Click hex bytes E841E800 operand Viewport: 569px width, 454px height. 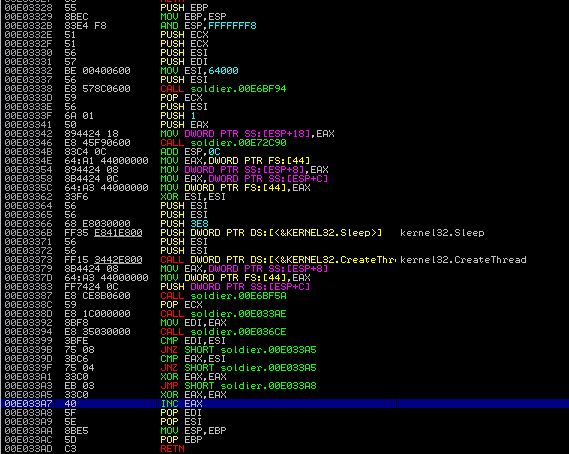[x=118, y=233]
